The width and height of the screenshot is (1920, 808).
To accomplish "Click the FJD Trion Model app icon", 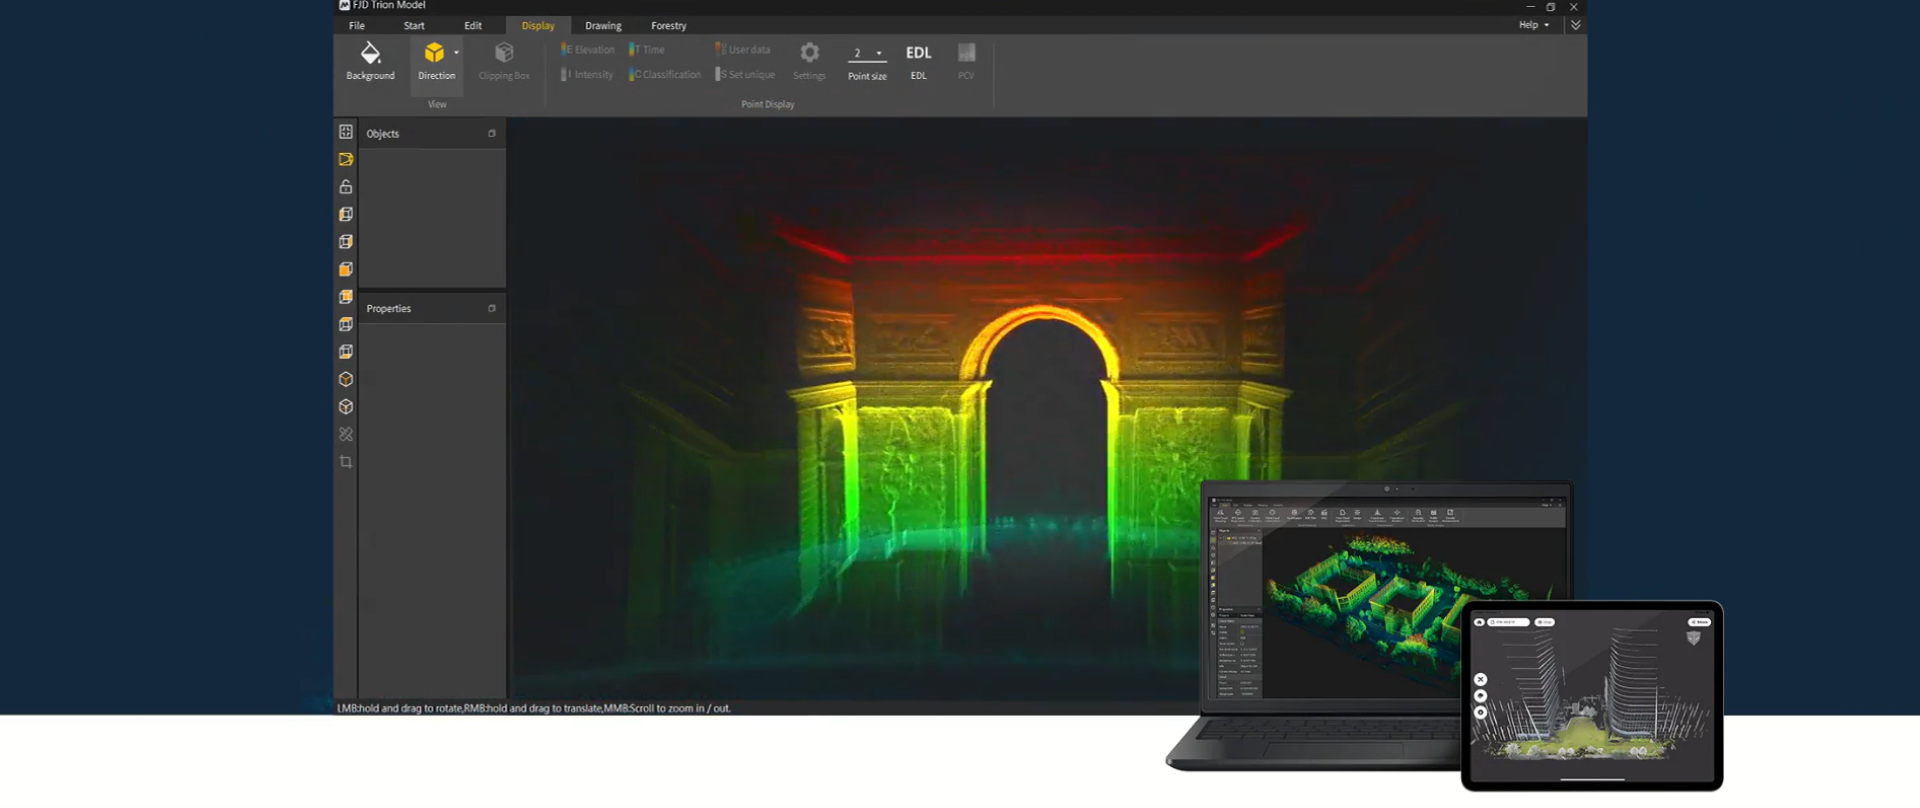I will point(344,5).
